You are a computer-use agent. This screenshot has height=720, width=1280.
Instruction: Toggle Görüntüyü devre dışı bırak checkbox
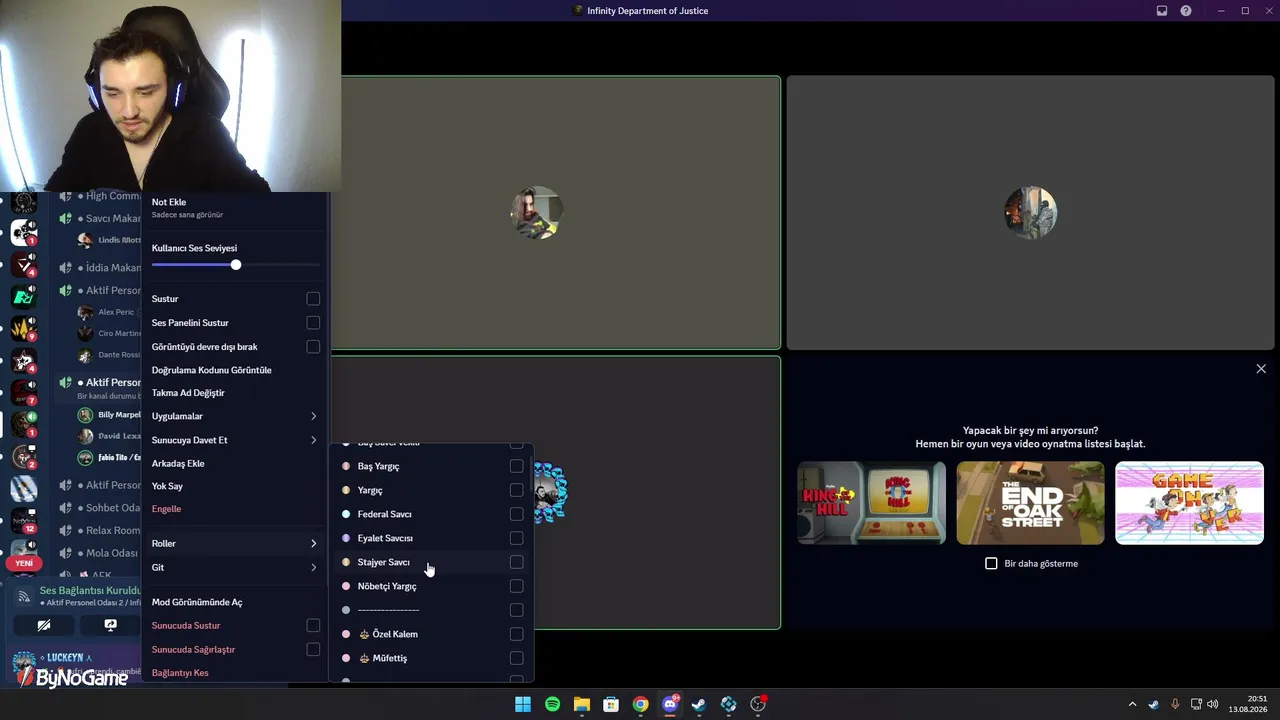coord(313,347)
